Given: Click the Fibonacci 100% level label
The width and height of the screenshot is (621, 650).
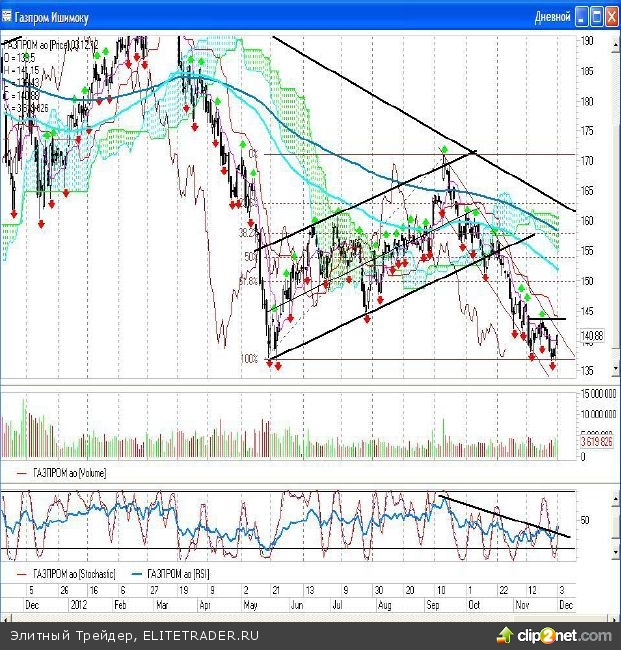Looking at the screenshot, I should pyautogui.click(x=249, y=357).
